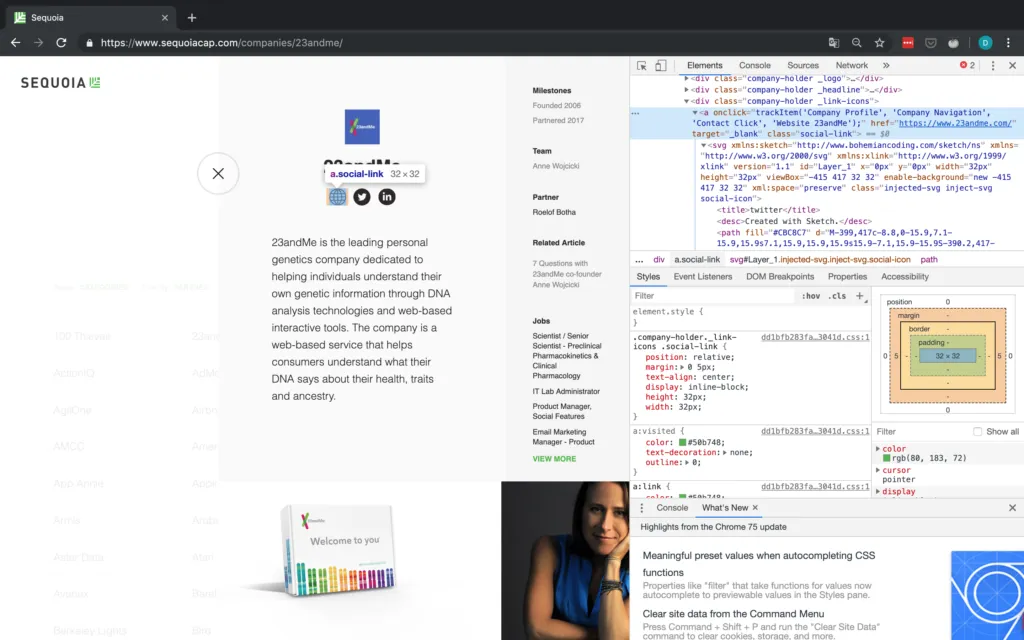Screen dimensions: 1024x640
Task: Expand the company-holder _headline div node
Action: click(686, 89)
